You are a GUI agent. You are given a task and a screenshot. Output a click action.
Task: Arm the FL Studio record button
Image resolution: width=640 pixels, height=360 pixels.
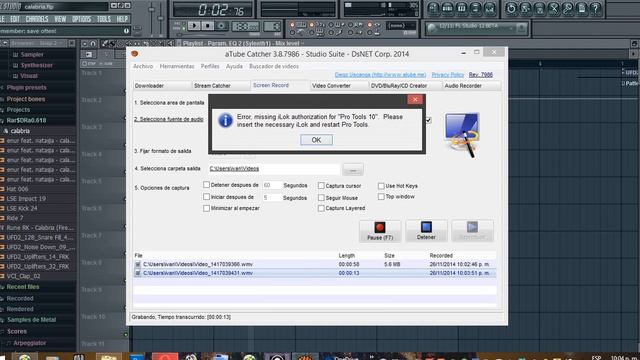point(222,26)
